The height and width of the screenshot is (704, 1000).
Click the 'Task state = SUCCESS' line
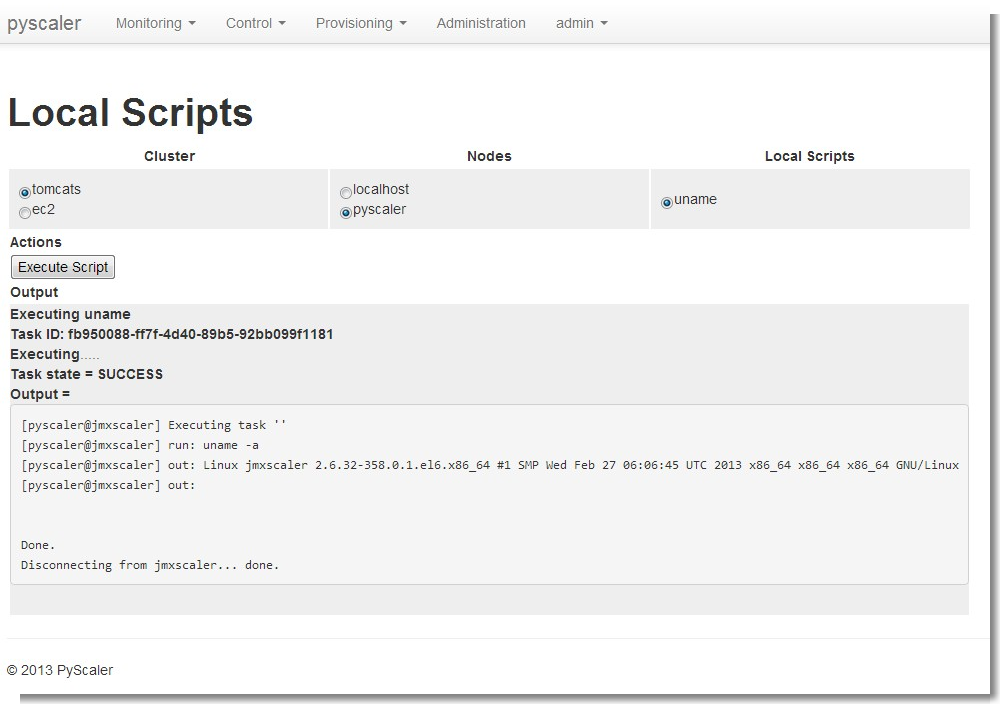(87, 374)
